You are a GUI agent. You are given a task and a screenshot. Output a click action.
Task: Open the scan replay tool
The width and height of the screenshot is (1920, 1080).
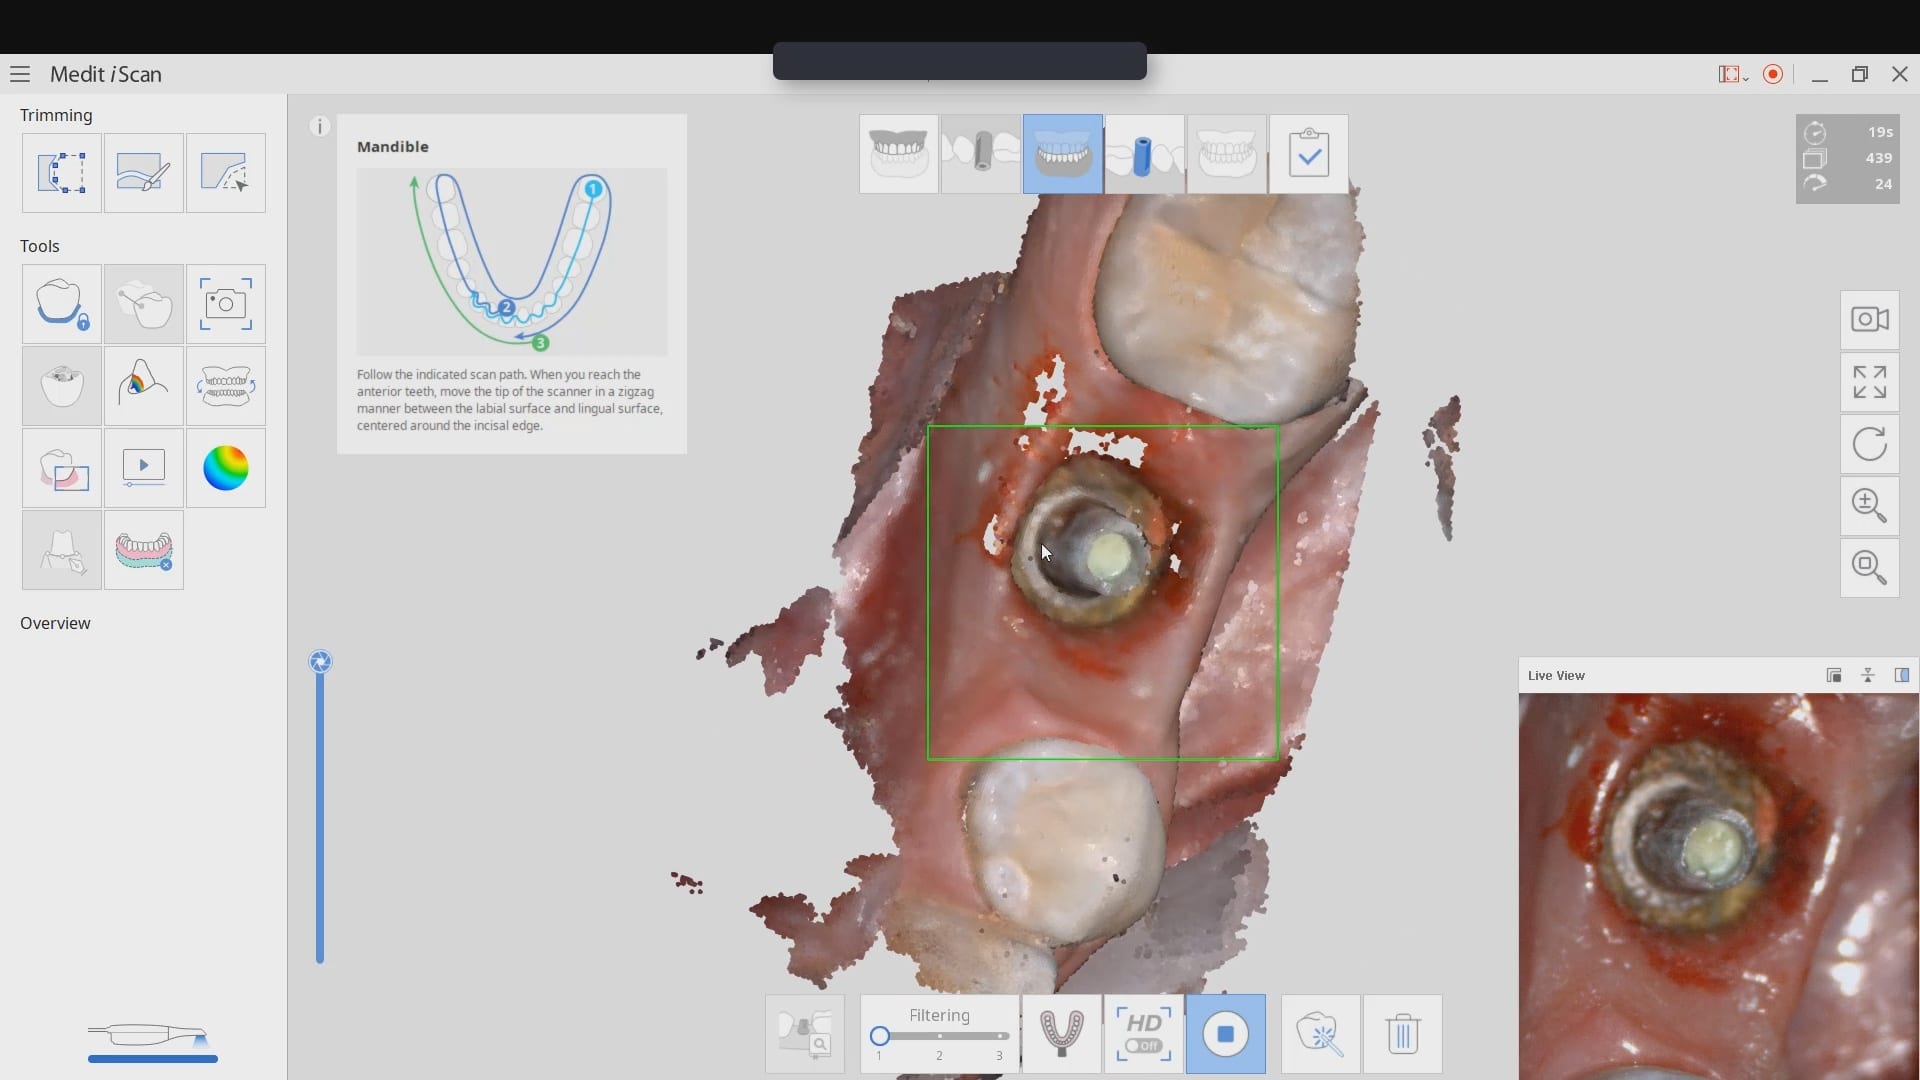[x=143, y=468]
